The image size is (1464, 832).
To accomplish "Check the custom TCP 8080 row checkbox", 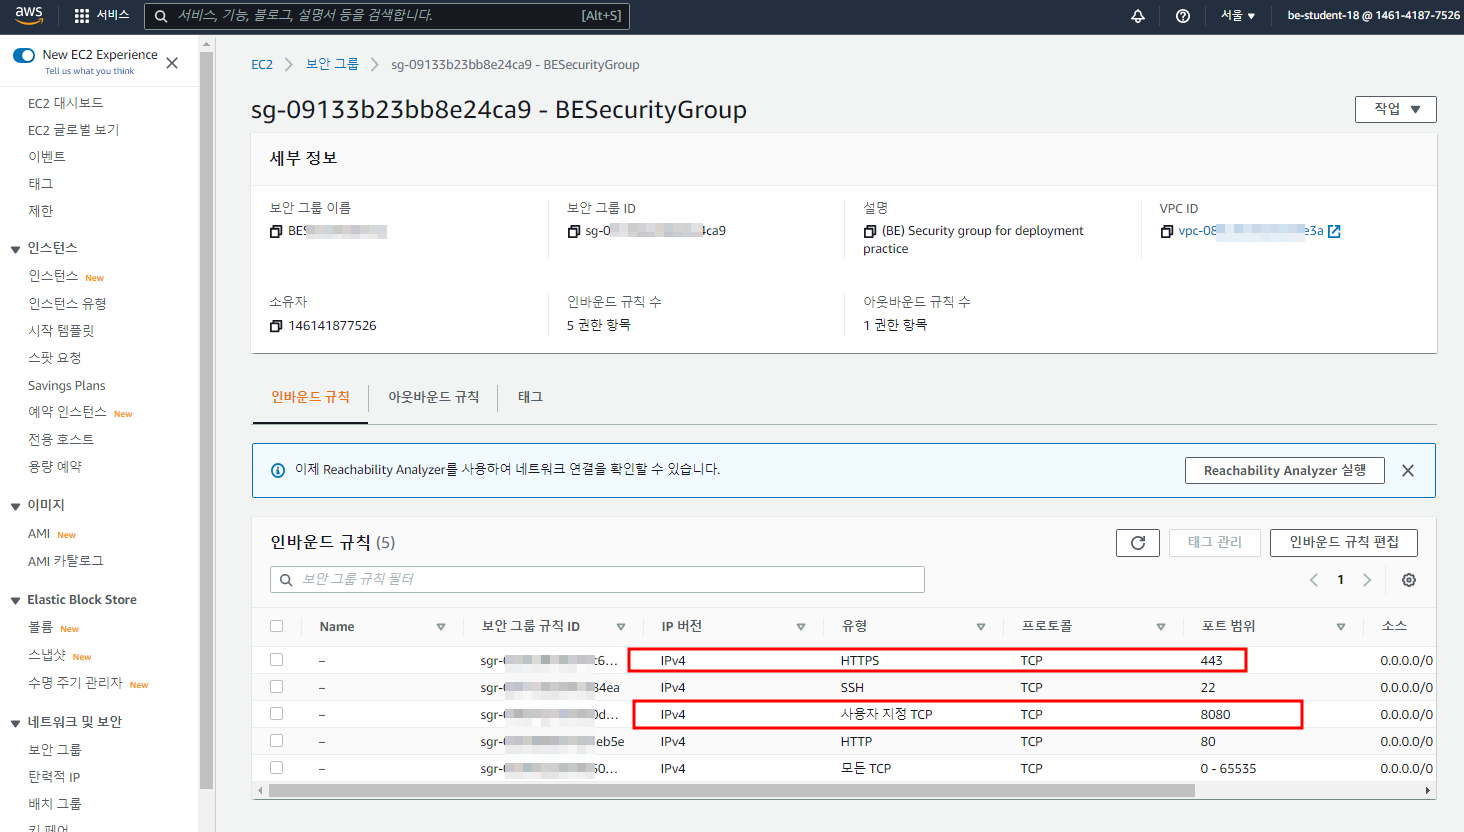I will click(277, 714).
